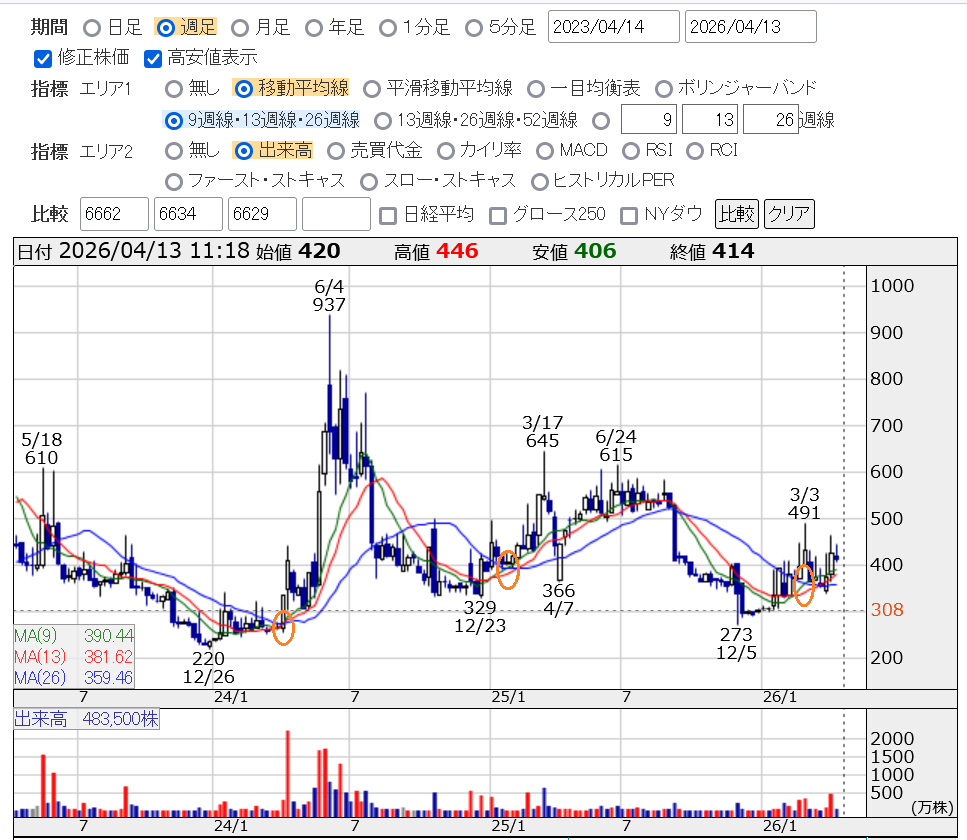
Task: Switch period to 月足 monthly
Action: (240, 27)
